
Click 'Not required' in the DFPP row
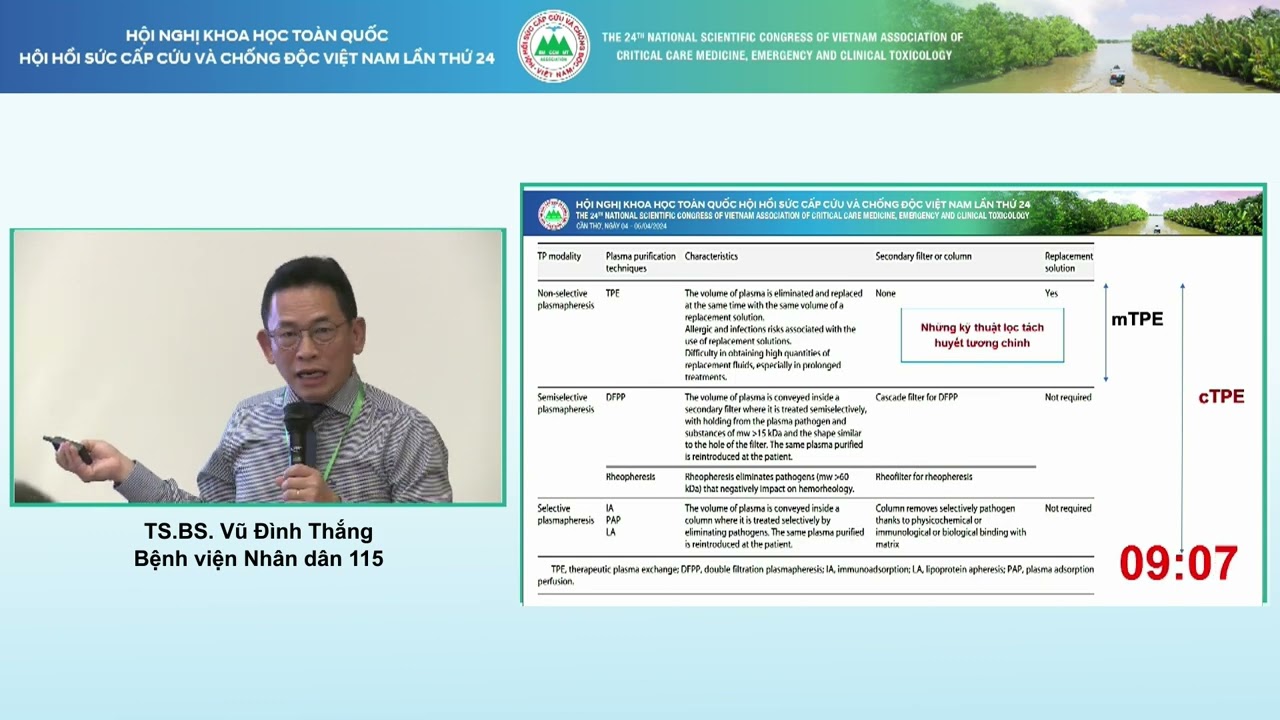click(1068, 397)
